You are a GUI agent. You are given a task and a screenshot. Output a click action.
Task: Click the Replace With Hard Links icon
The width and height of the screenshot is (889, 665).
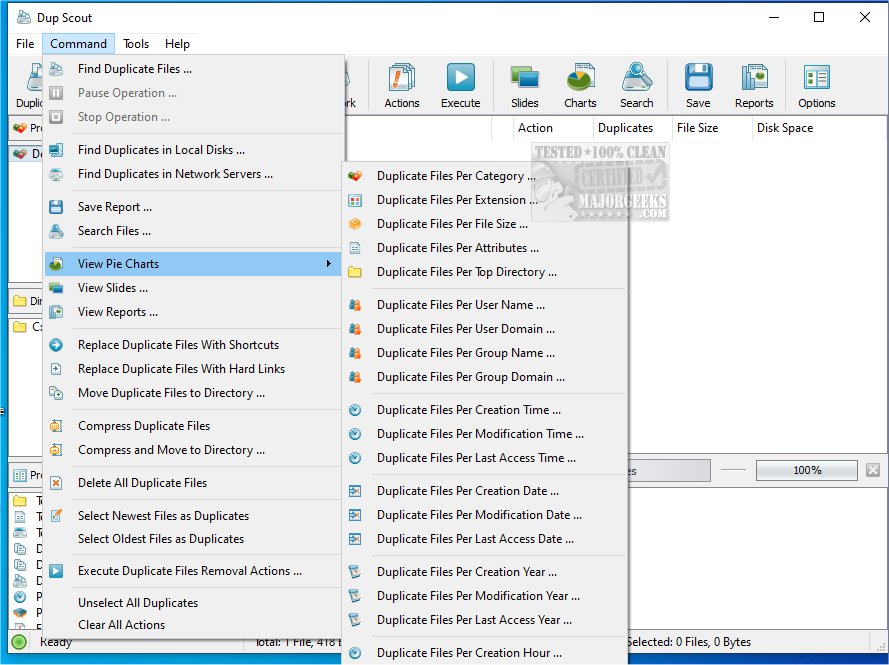pos(56,369)
